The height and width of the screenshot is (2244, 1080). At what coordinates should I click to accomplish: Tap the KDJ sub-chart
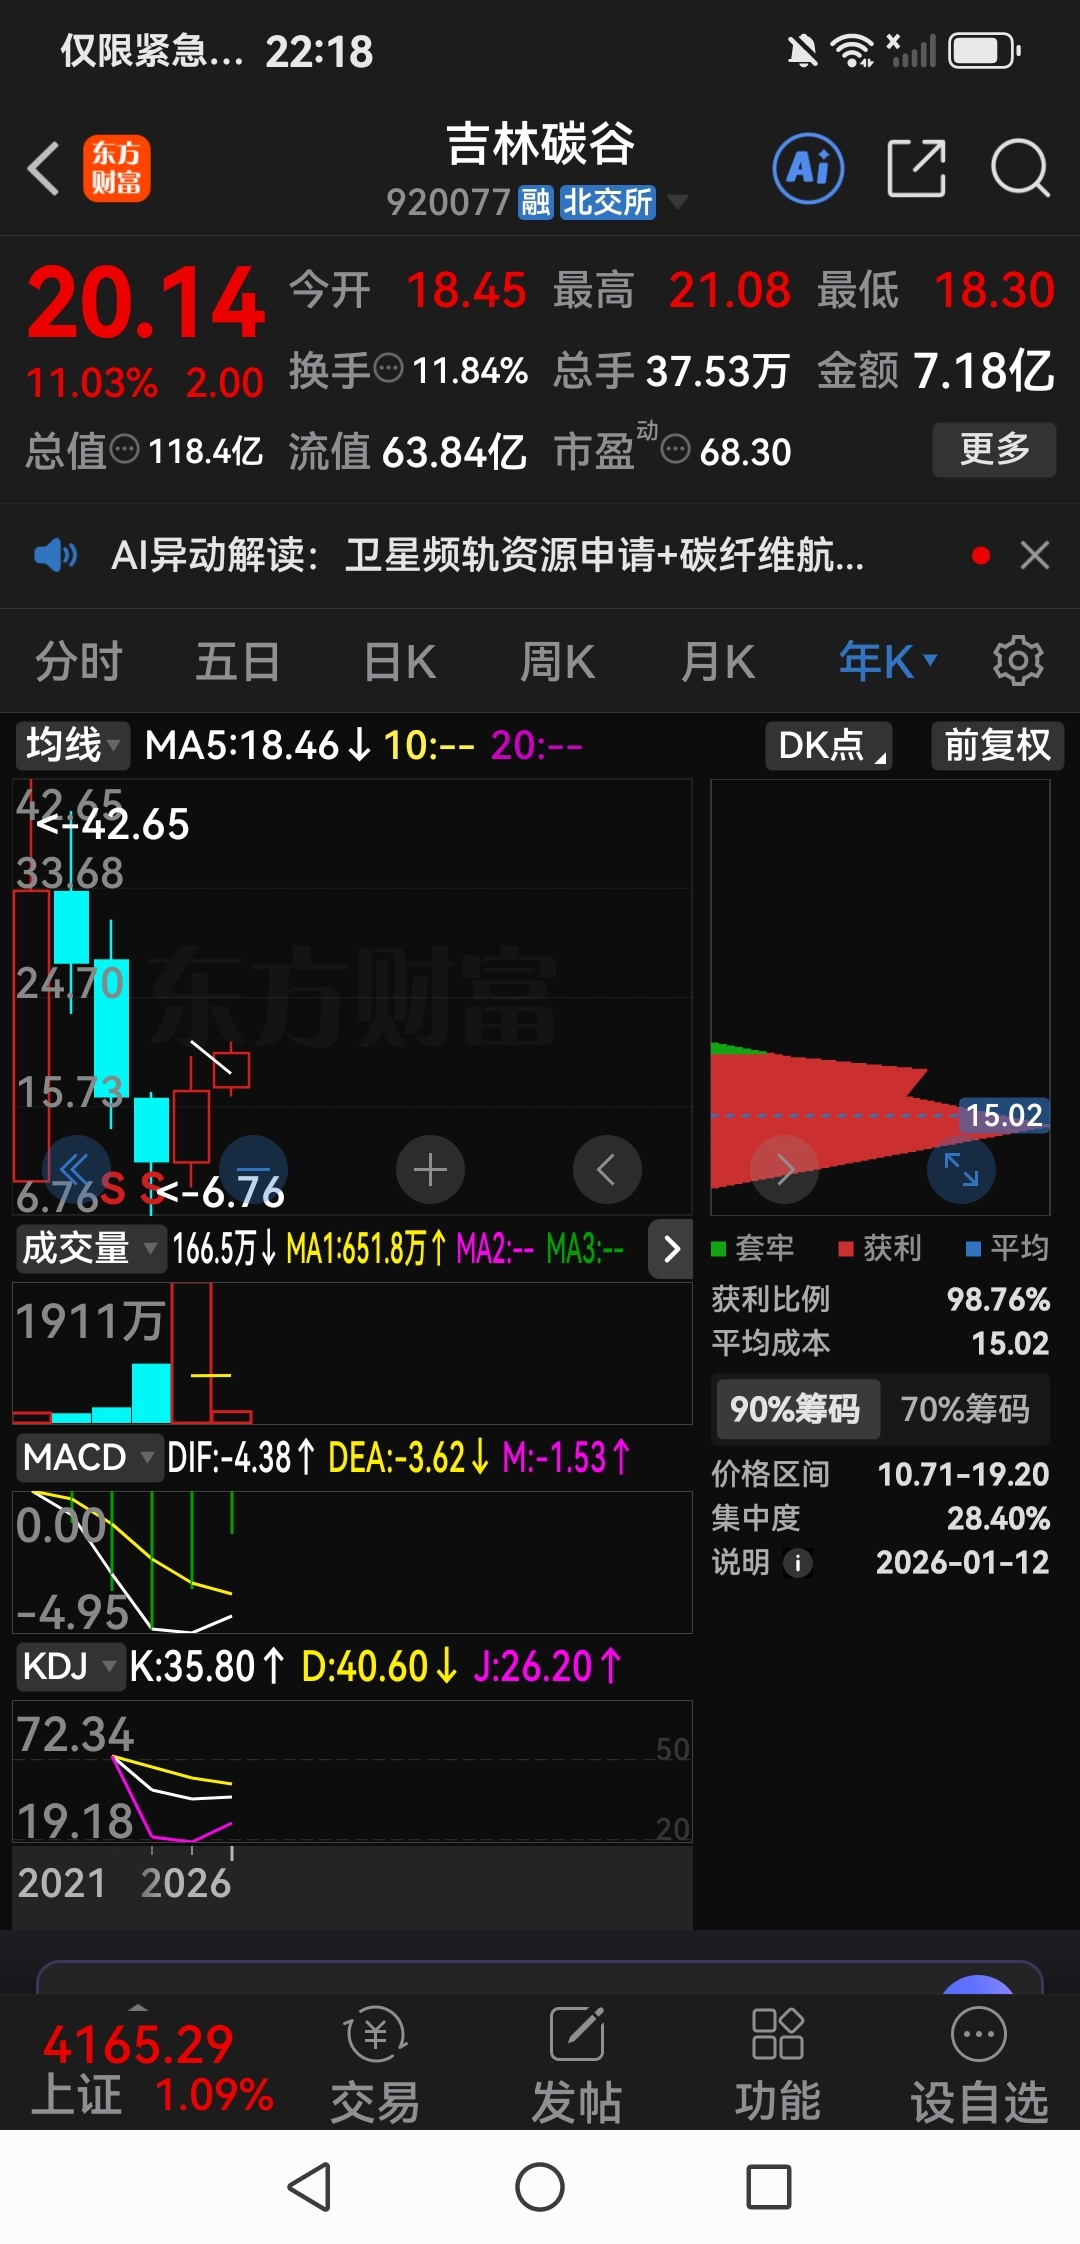[x=352, y=1771]
